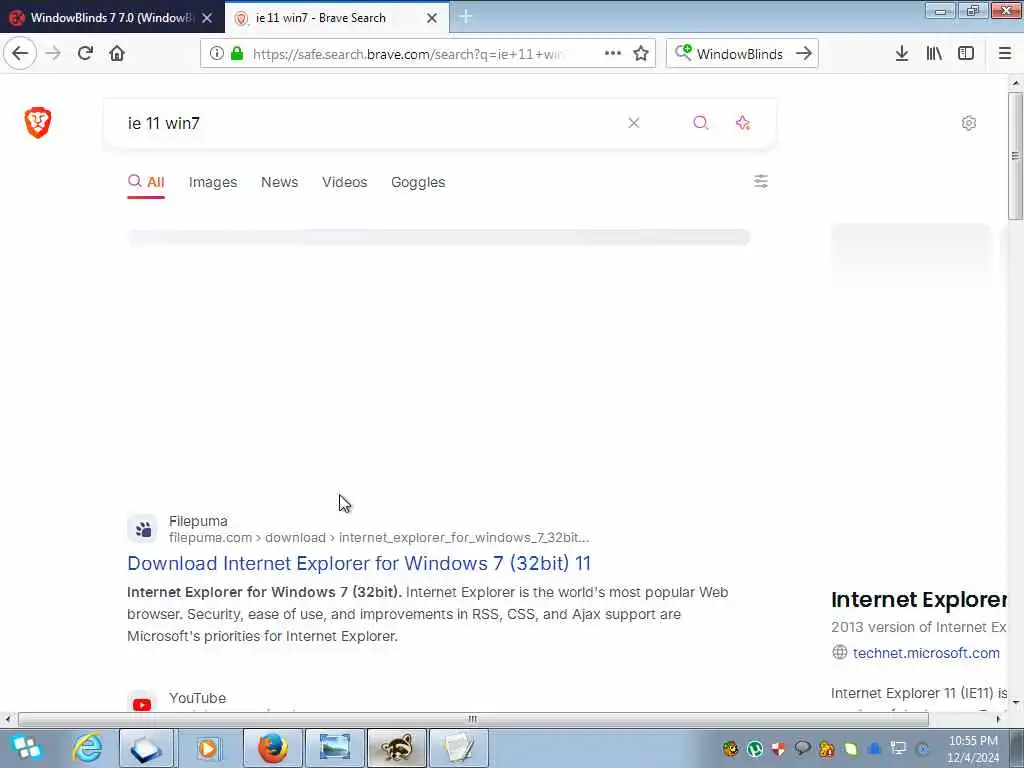This screenshot has width=1024, height=768.
Task: Open the raccoon app on taskbar
Action: [x=396, y=748]
